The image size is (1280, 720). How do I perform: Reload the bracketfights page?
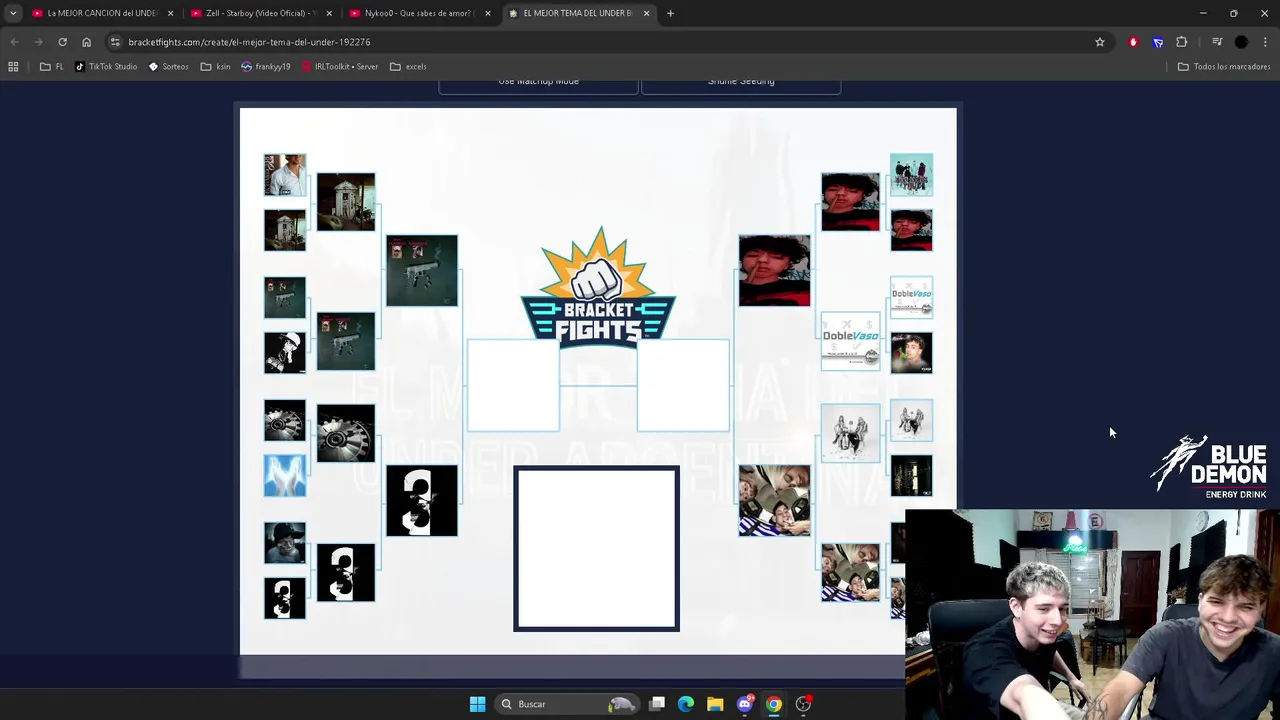[x=62, y=42]
